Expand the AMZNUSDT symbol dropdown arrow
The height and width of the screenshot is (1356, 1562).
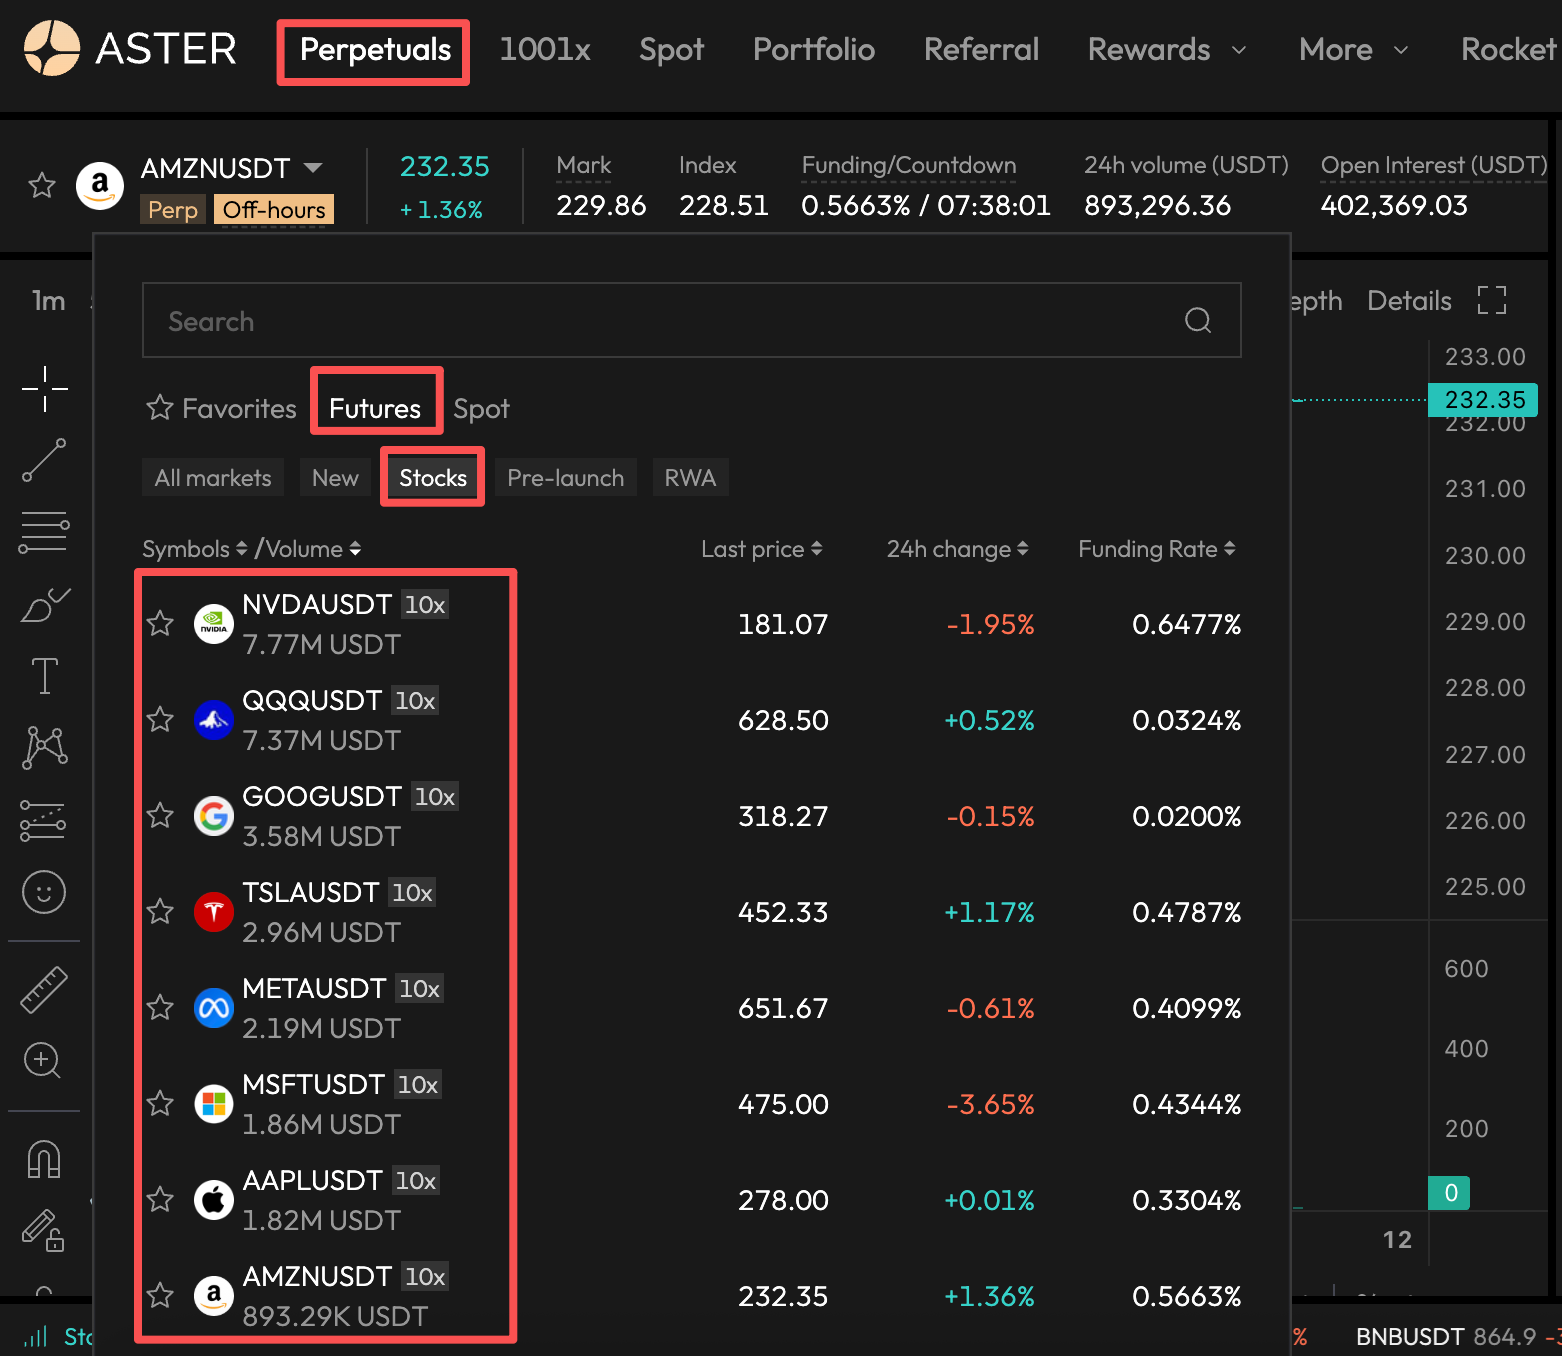(313, 168)
